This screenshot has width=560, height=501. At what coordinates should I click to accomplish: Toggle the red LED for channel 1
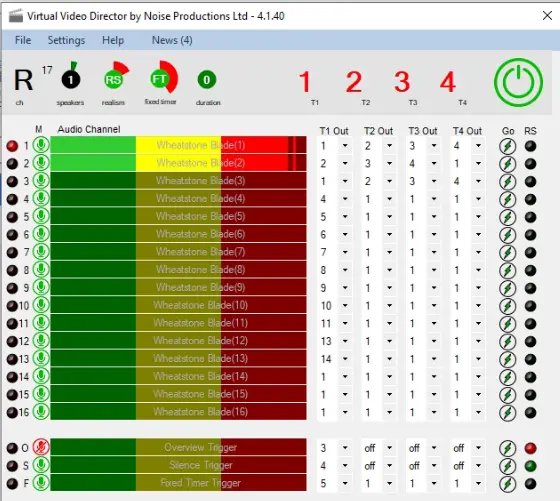(x=12, y=146)
